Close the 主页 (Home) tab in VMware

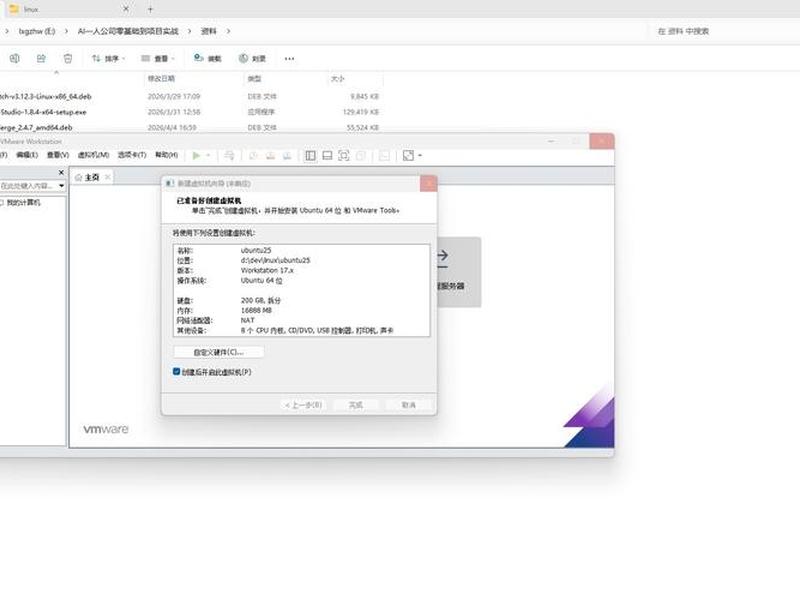[108, 177]
